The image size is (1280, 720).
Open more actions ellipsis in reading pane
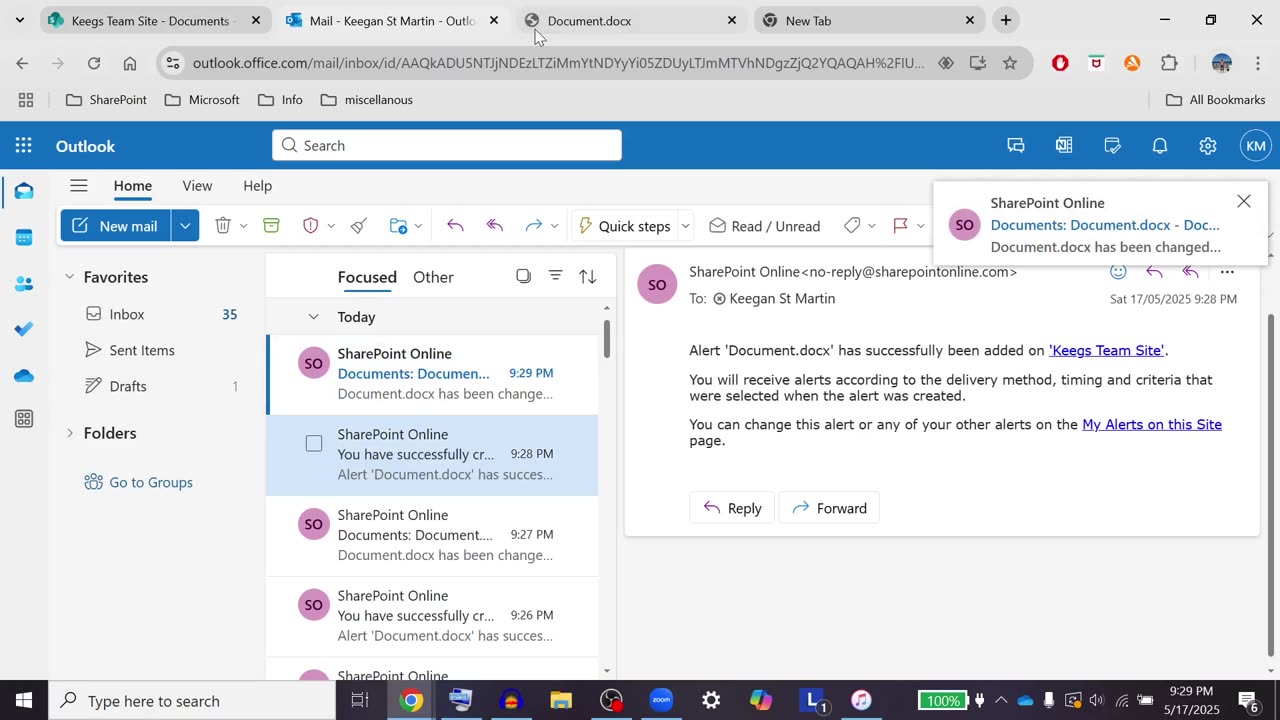coord(1227,272)
